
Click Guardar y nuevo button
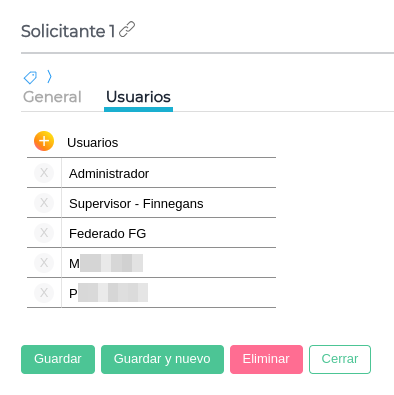162,359
